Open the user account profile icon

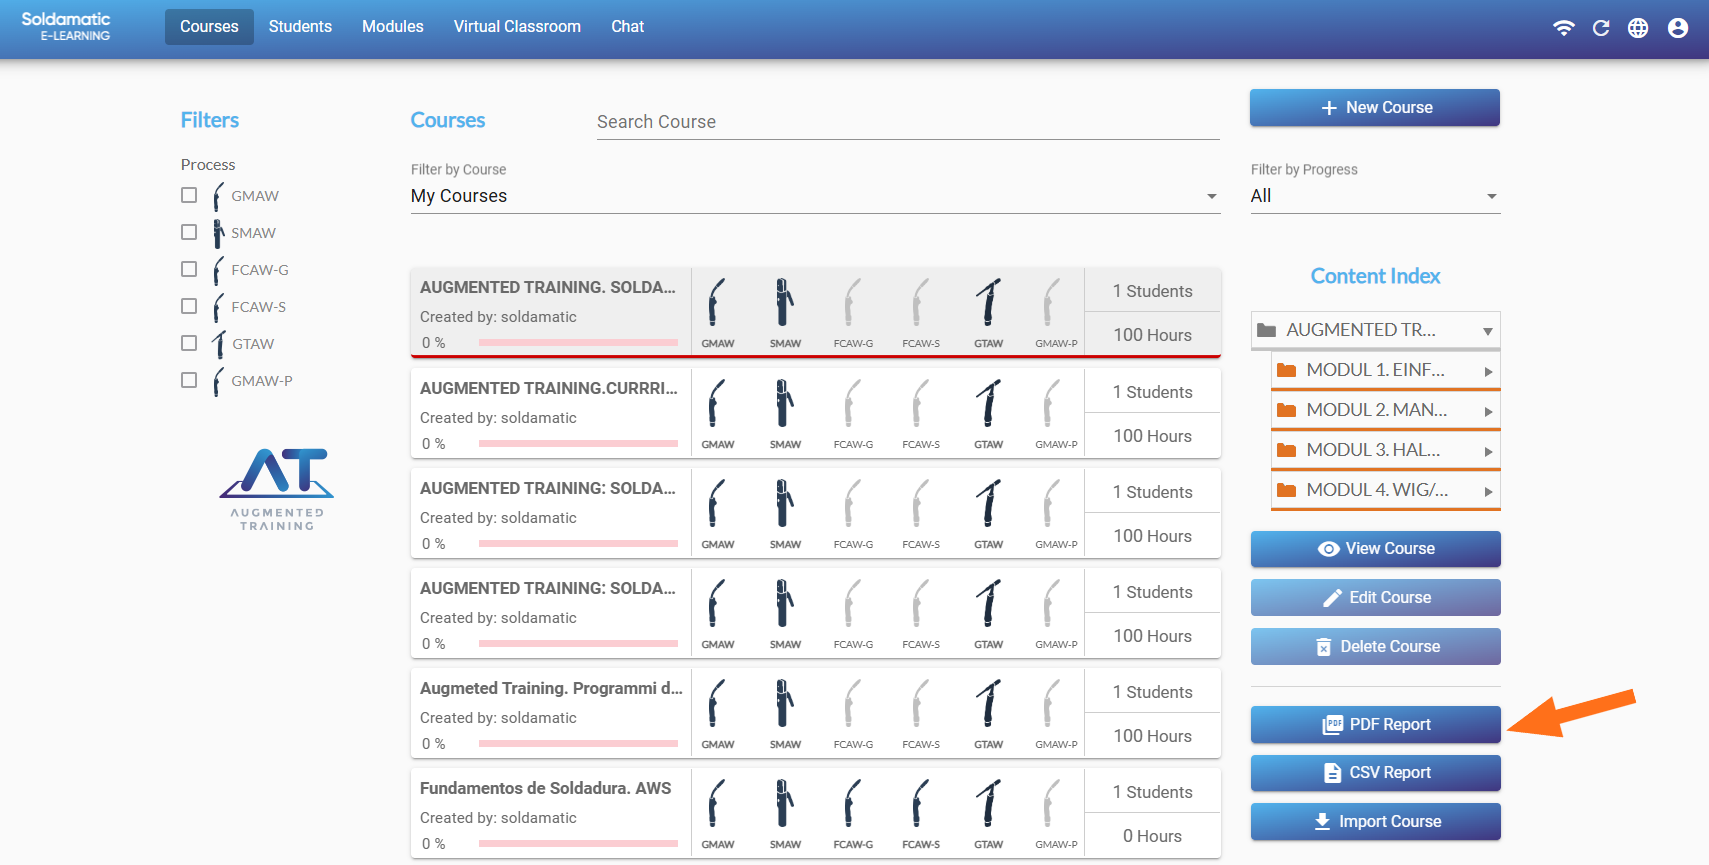[x=1678, y=28]
